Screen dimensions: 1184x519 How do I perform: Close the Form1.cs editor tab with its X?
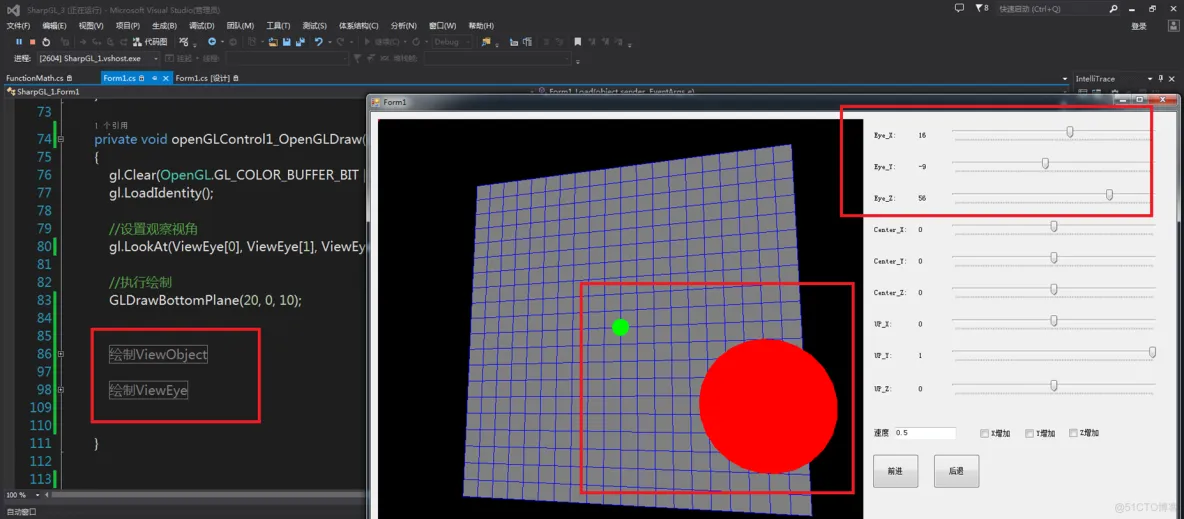coord(165,78)
